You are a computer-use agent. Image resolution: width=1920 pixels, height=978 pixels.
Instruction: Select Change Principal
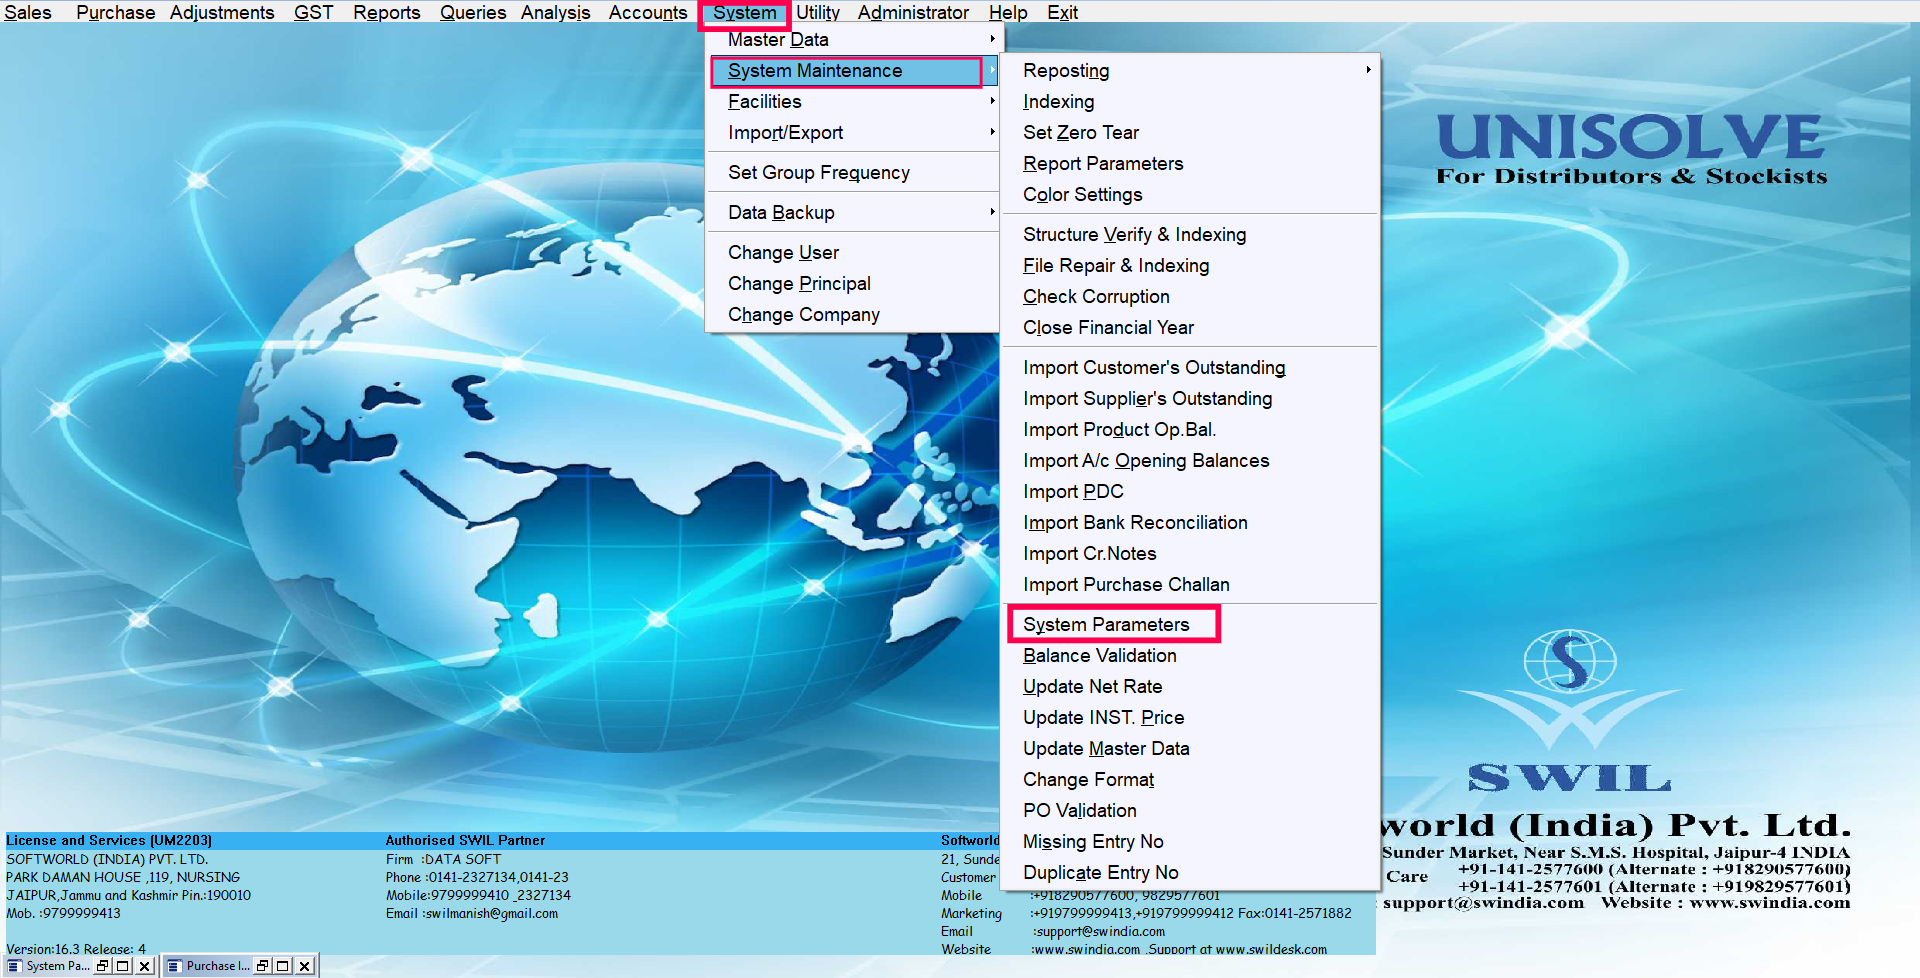click(853, 284)
